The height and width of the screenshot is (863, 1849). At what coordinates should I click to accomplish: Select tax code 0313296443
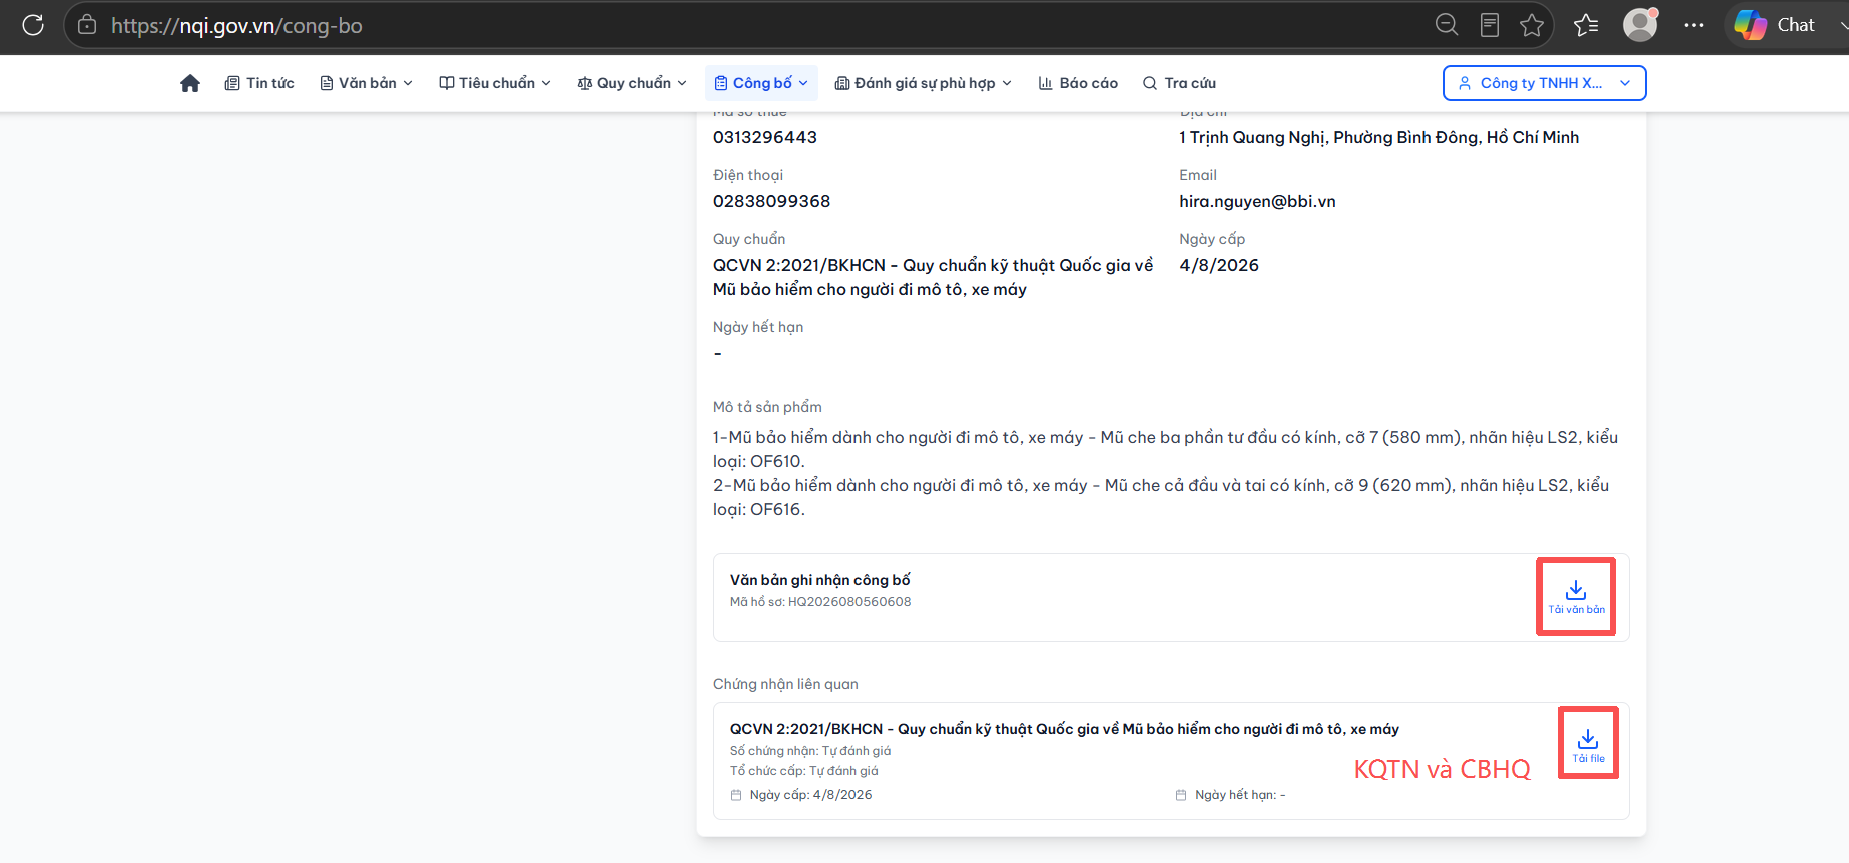(765, 137)
